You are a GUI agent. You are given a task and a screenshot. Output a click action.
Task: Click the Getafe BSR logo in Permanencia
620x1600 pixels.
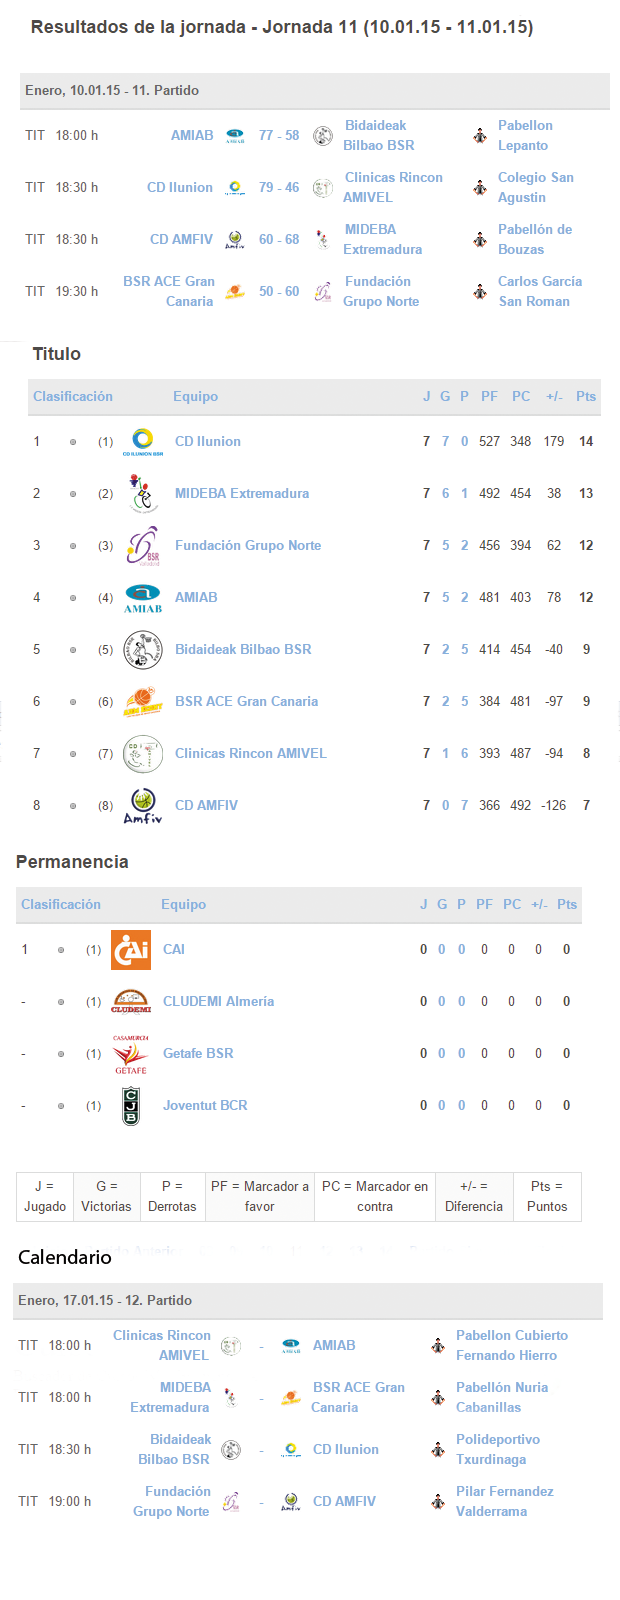131,1054
